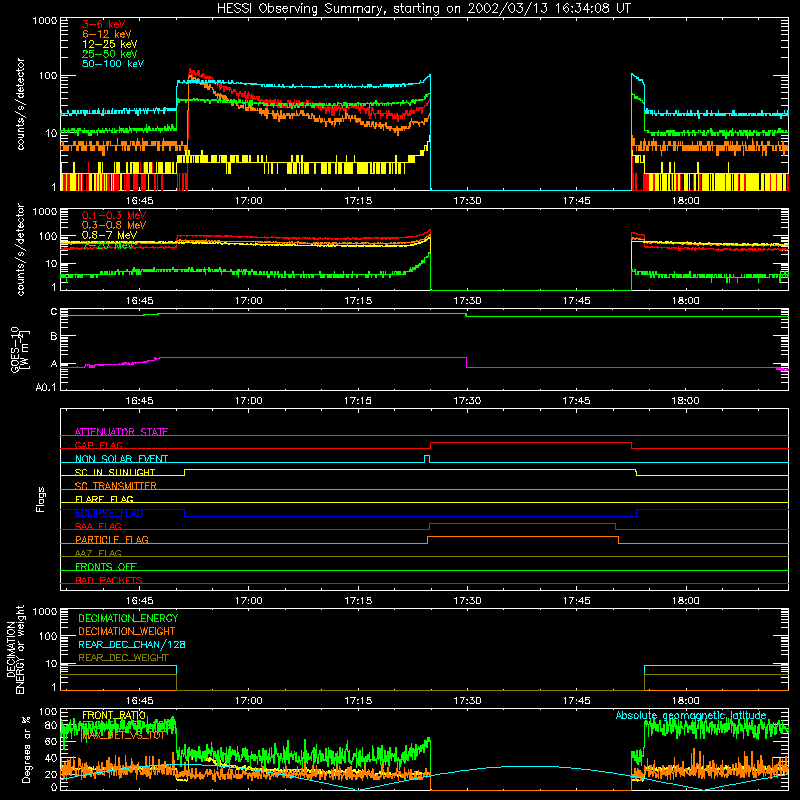
Task: Select the '25-50 keV' legend label
Action: pos(110,54)
